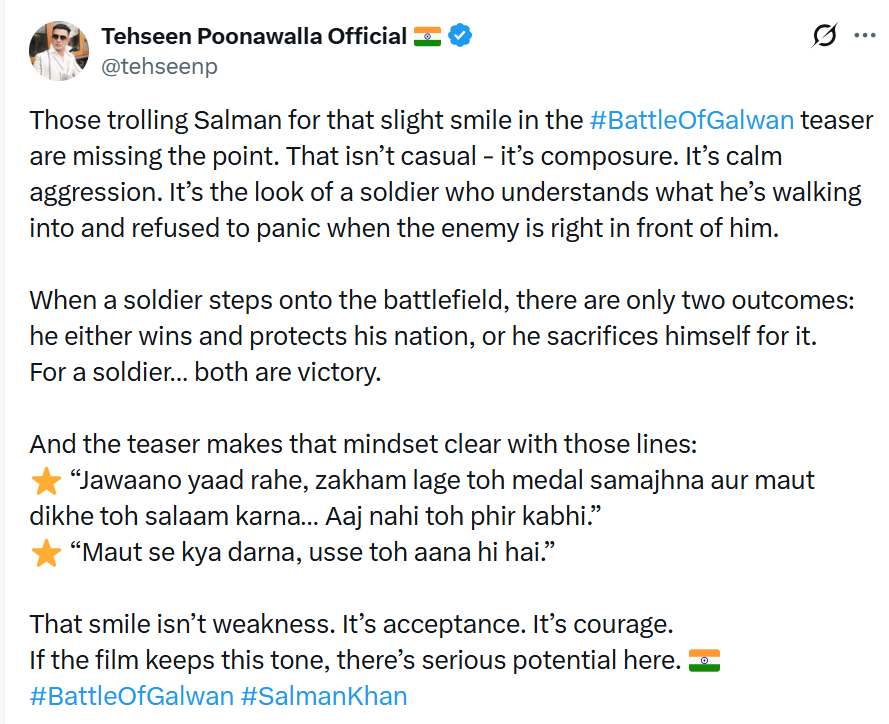Click India flag emoji beside the display name
Viewport: 889px width, 724px height.
[x=424, y=37]
